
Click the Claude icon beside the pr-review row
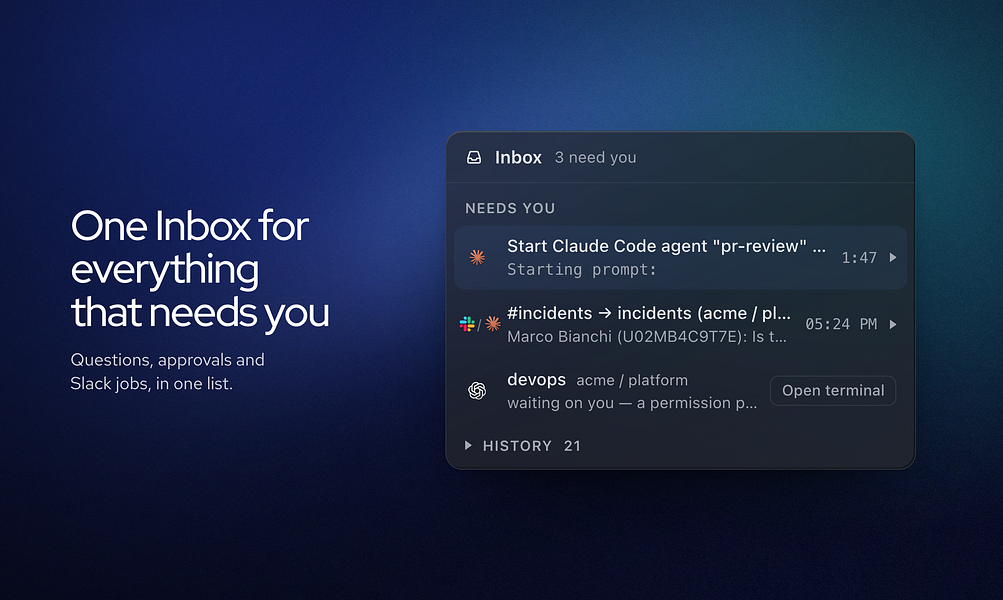click(x=477, y=257)
